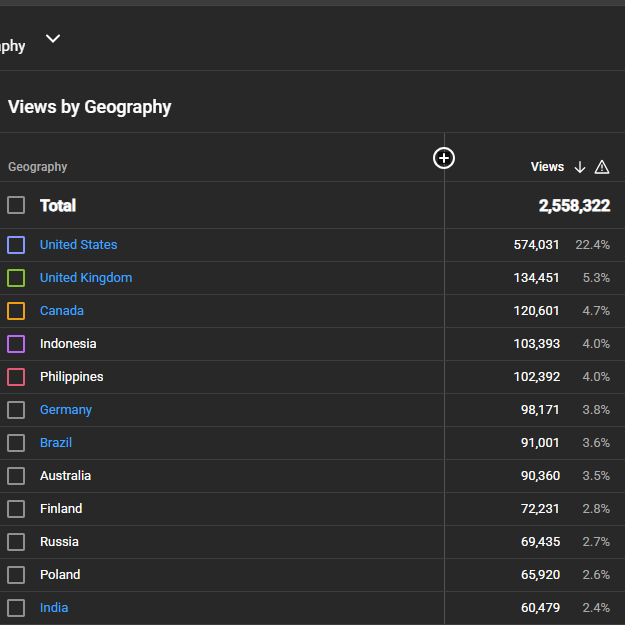Check the Total row checkbox
Screen dimensions: 625x625
[x=16, y=205]
